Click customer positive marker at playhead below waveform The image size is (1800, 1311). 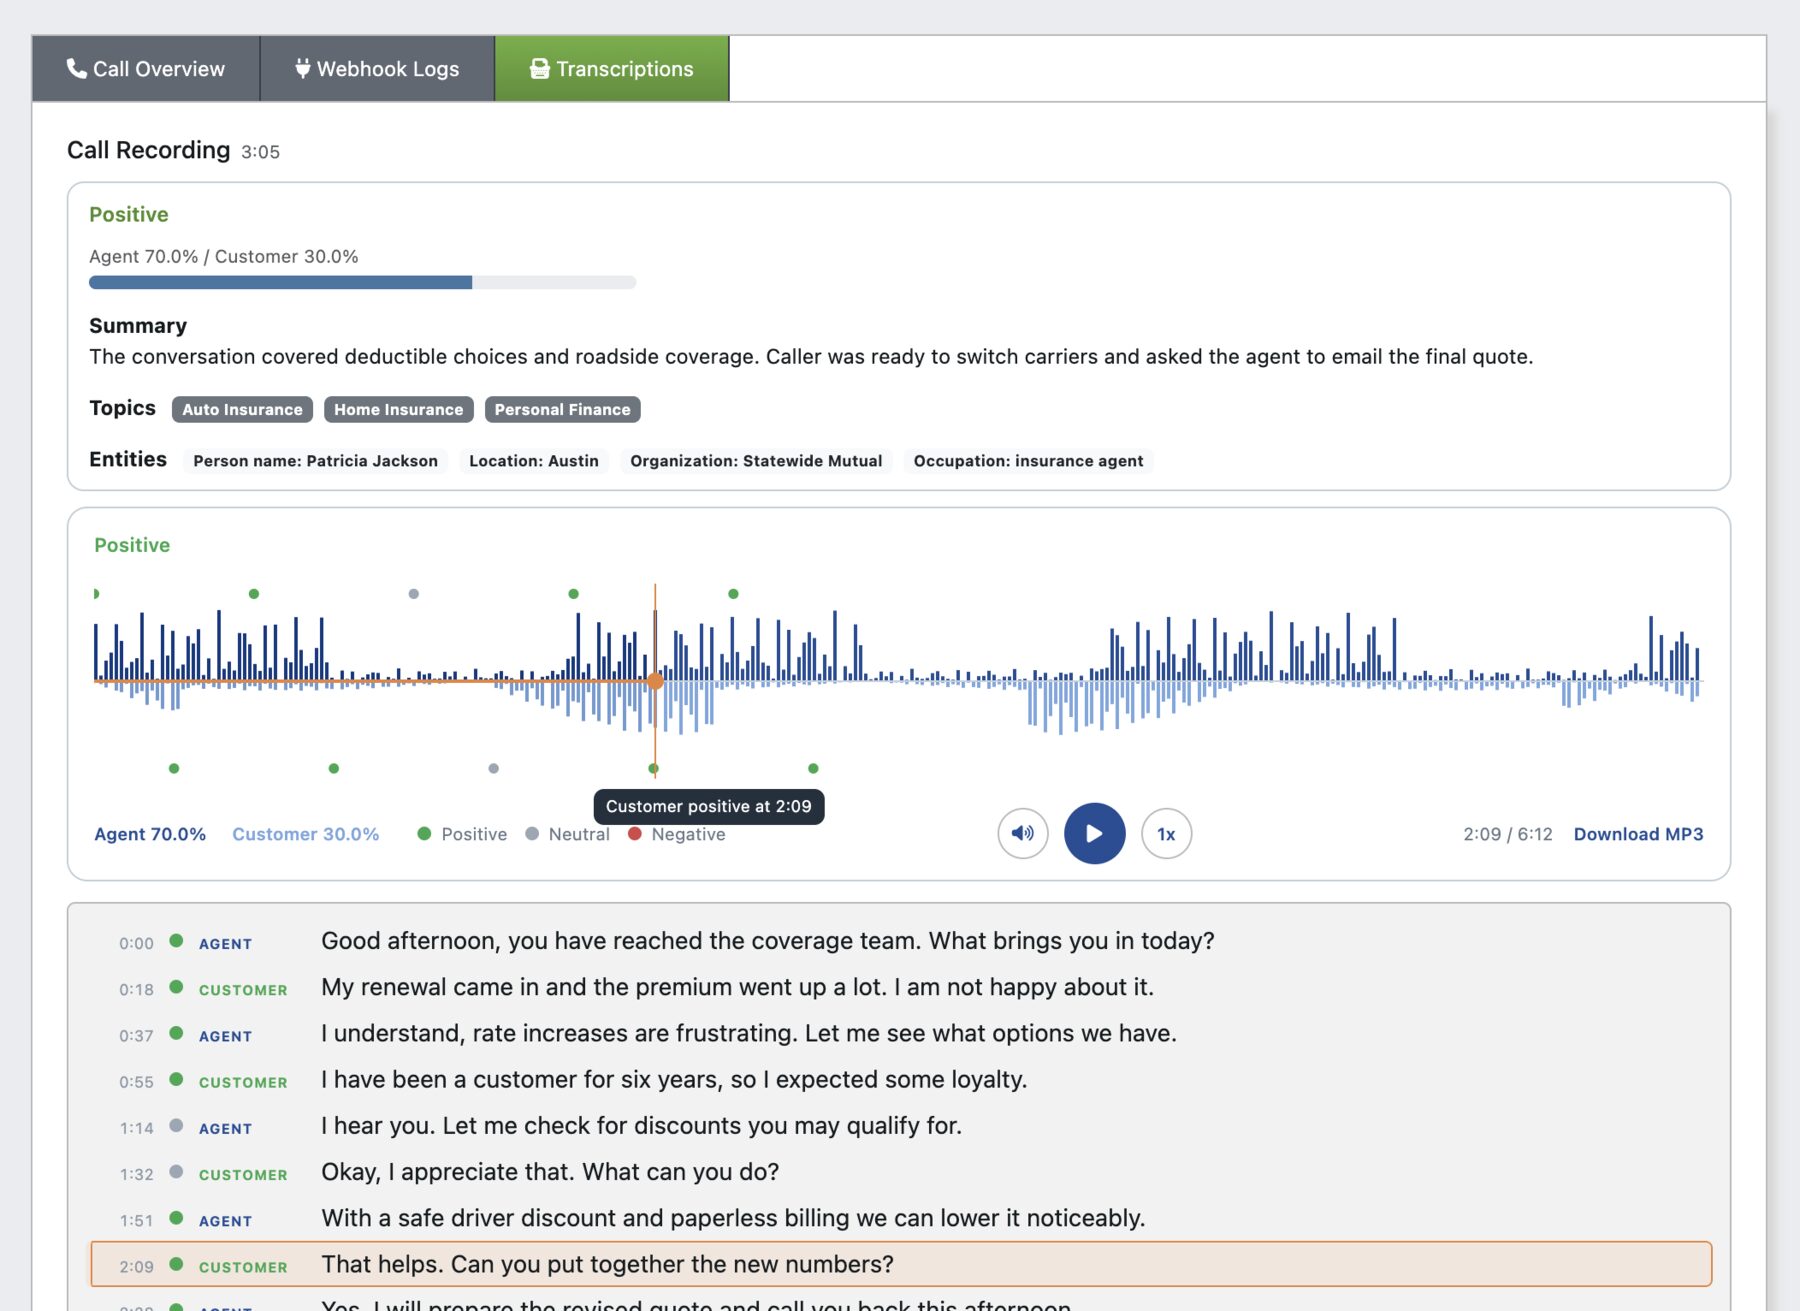tap(653, 769)
